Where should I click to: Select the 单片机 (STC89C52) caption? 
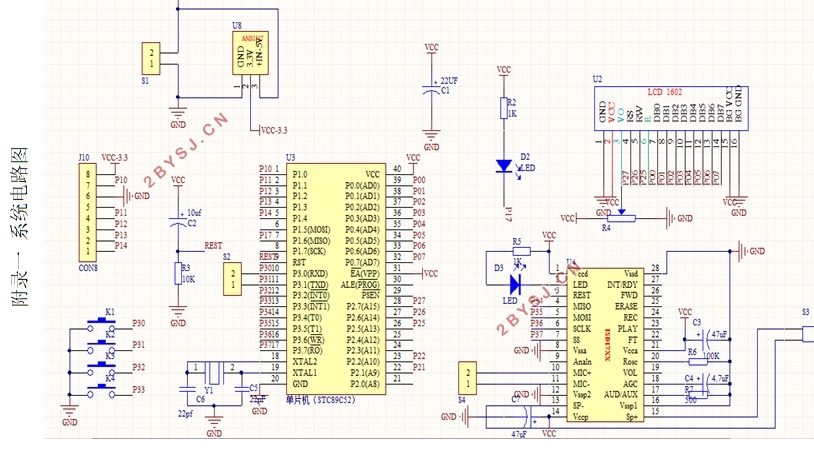pos(321,401)
